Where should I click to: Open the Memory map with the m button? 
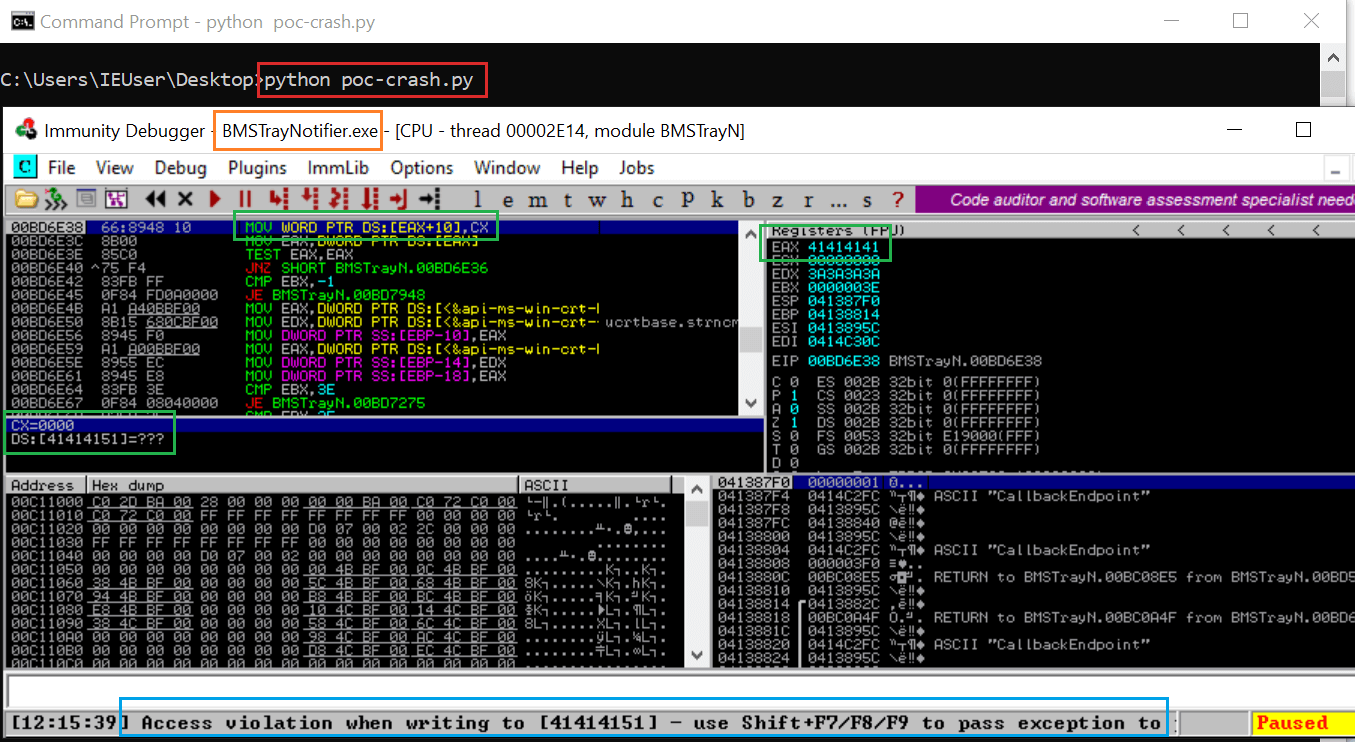click(537, 200)
